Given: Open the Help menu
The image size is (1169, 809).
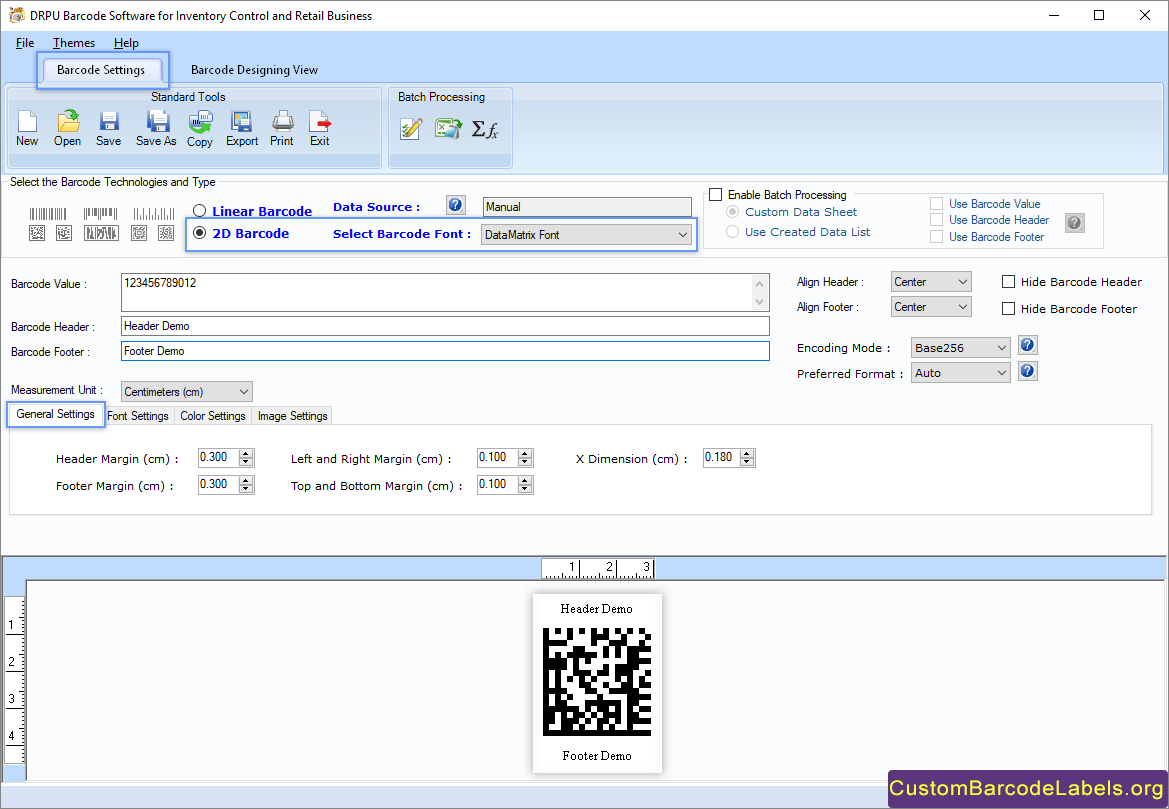Looking at the screenshot, I should pos(126,43).
